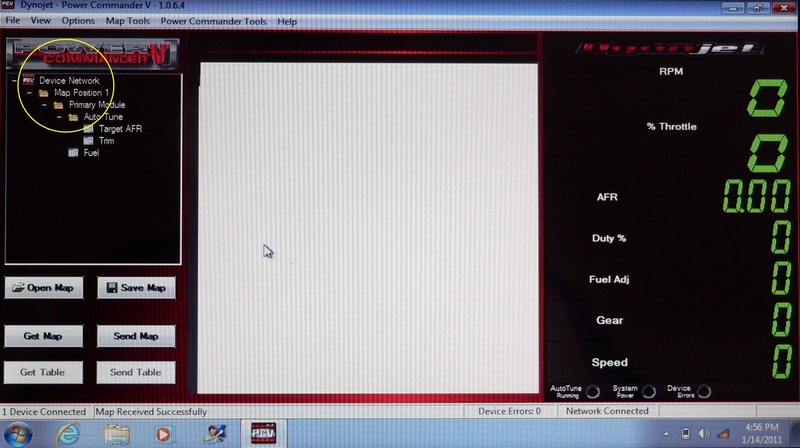
Task: Click the Open Map button
Action: [45, 288]
